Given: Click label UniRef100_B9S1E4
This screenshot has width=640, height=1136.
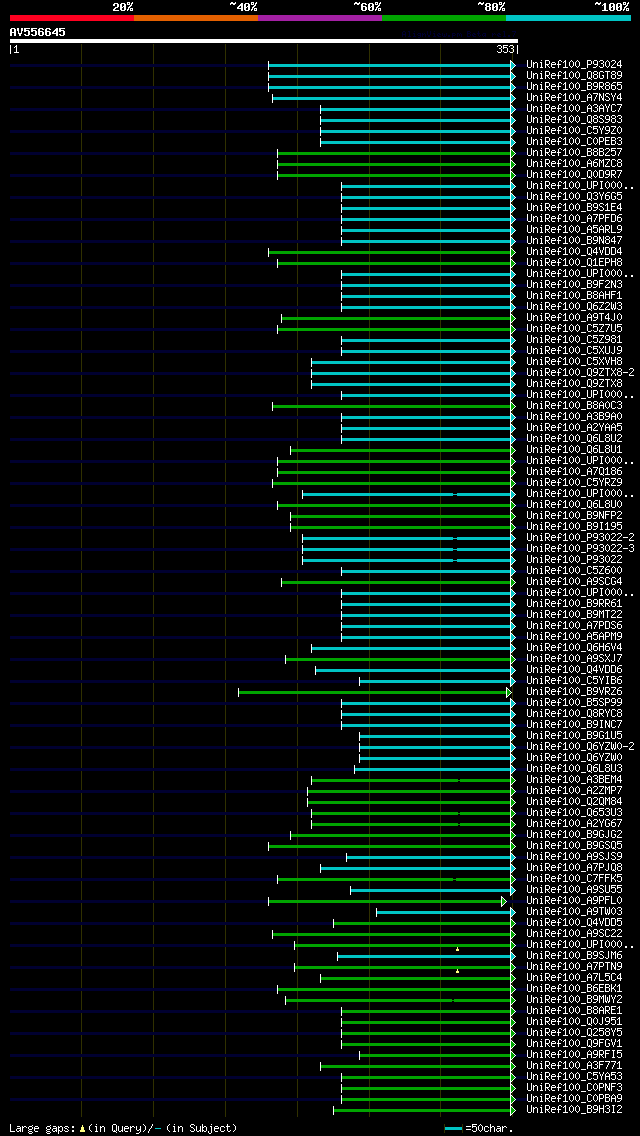Looking at the screenshot, I should click(x=574, y=207).
